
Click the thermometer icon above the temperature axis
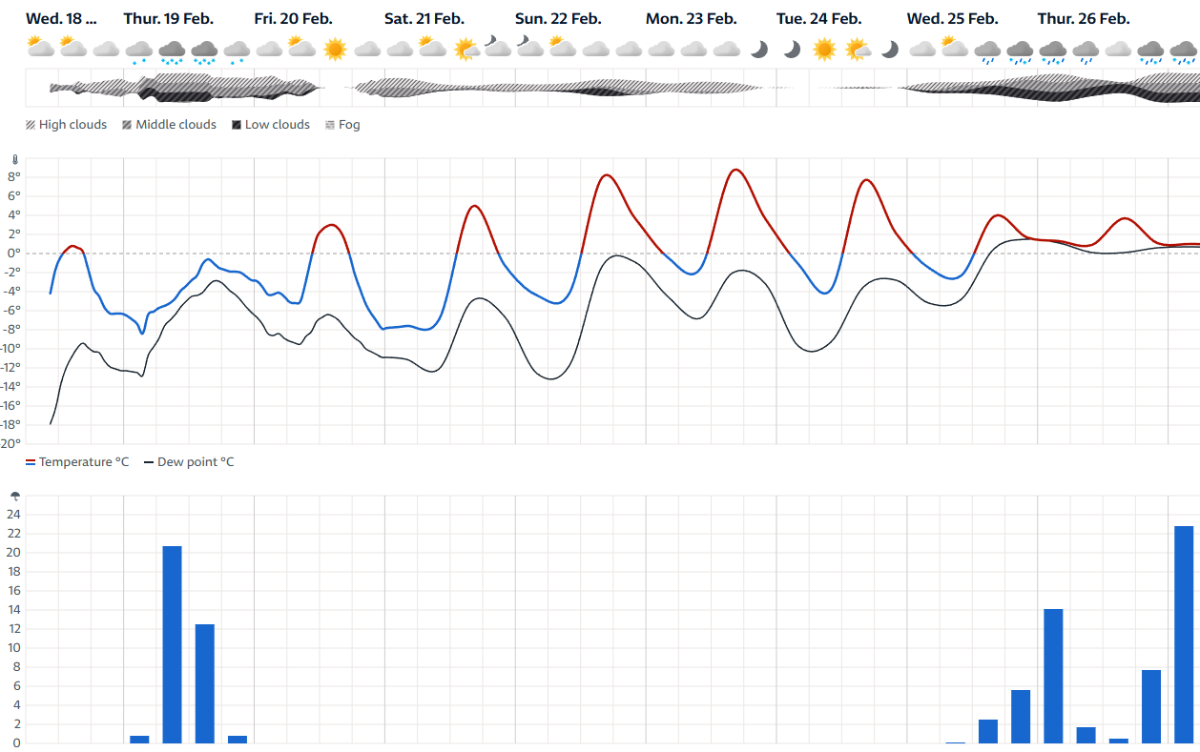coord(14,159)
